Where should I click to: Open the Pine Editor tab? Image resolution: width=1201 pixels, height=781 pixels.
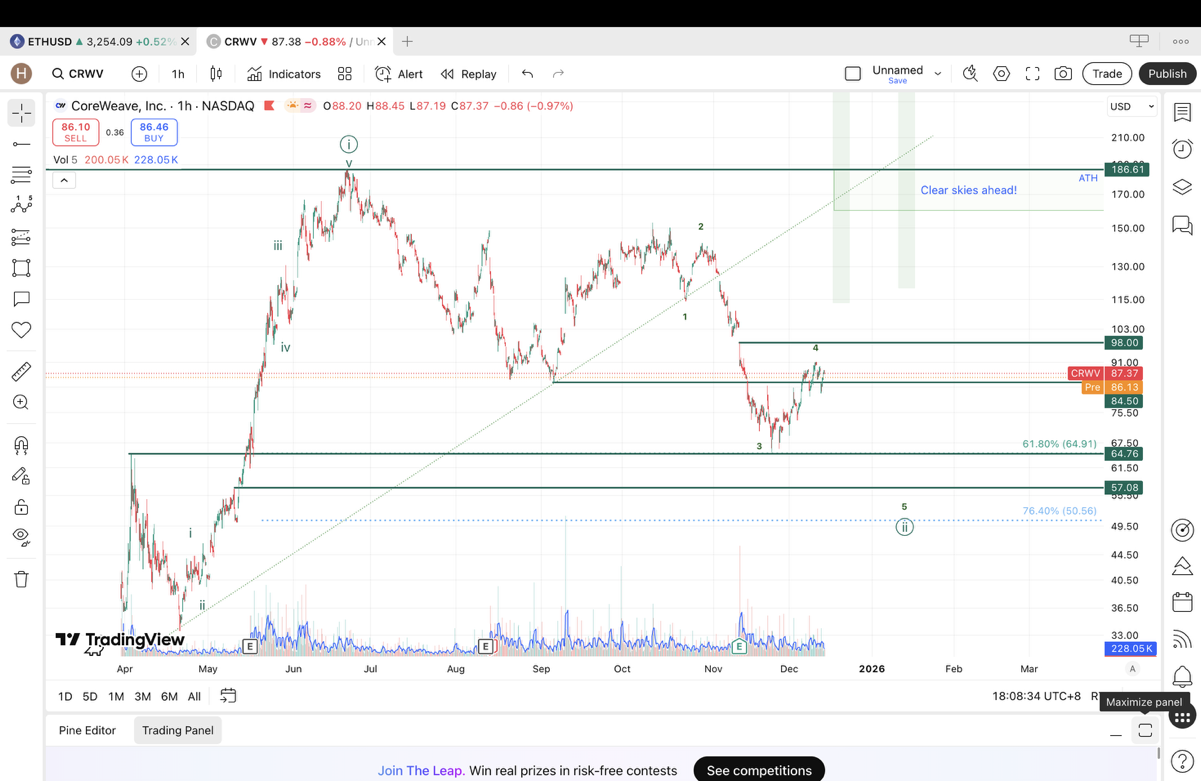(x=87, y=730)
